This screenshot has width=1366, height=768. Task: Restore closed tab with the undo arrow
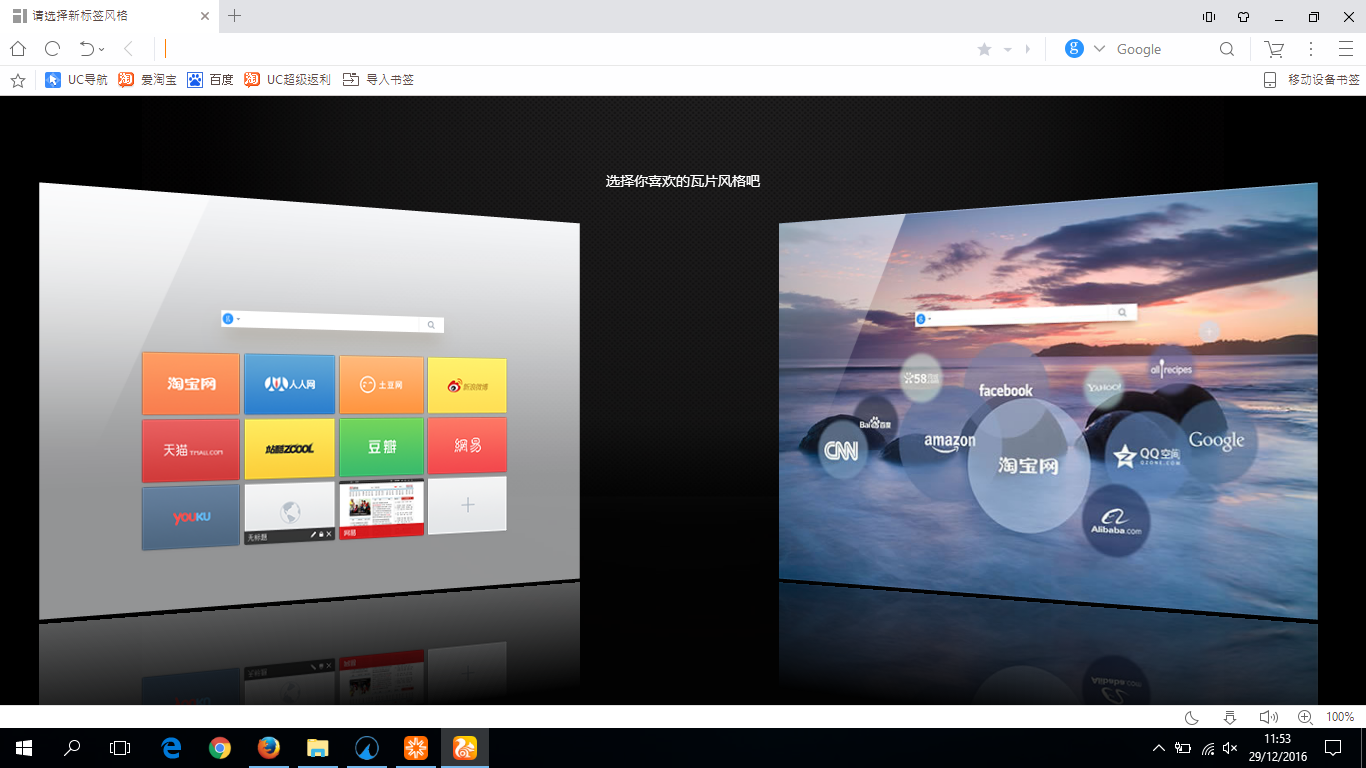click(x=86, y=49)
